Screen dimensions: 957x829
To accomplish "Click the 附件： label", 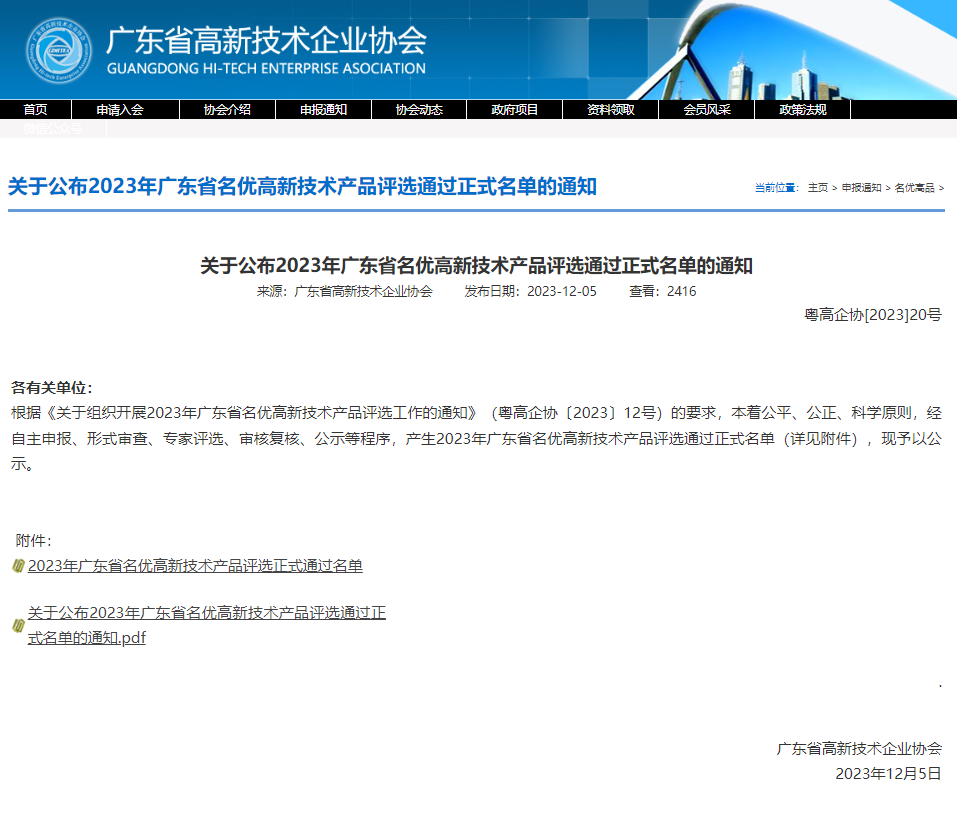I will coord(34,540).
